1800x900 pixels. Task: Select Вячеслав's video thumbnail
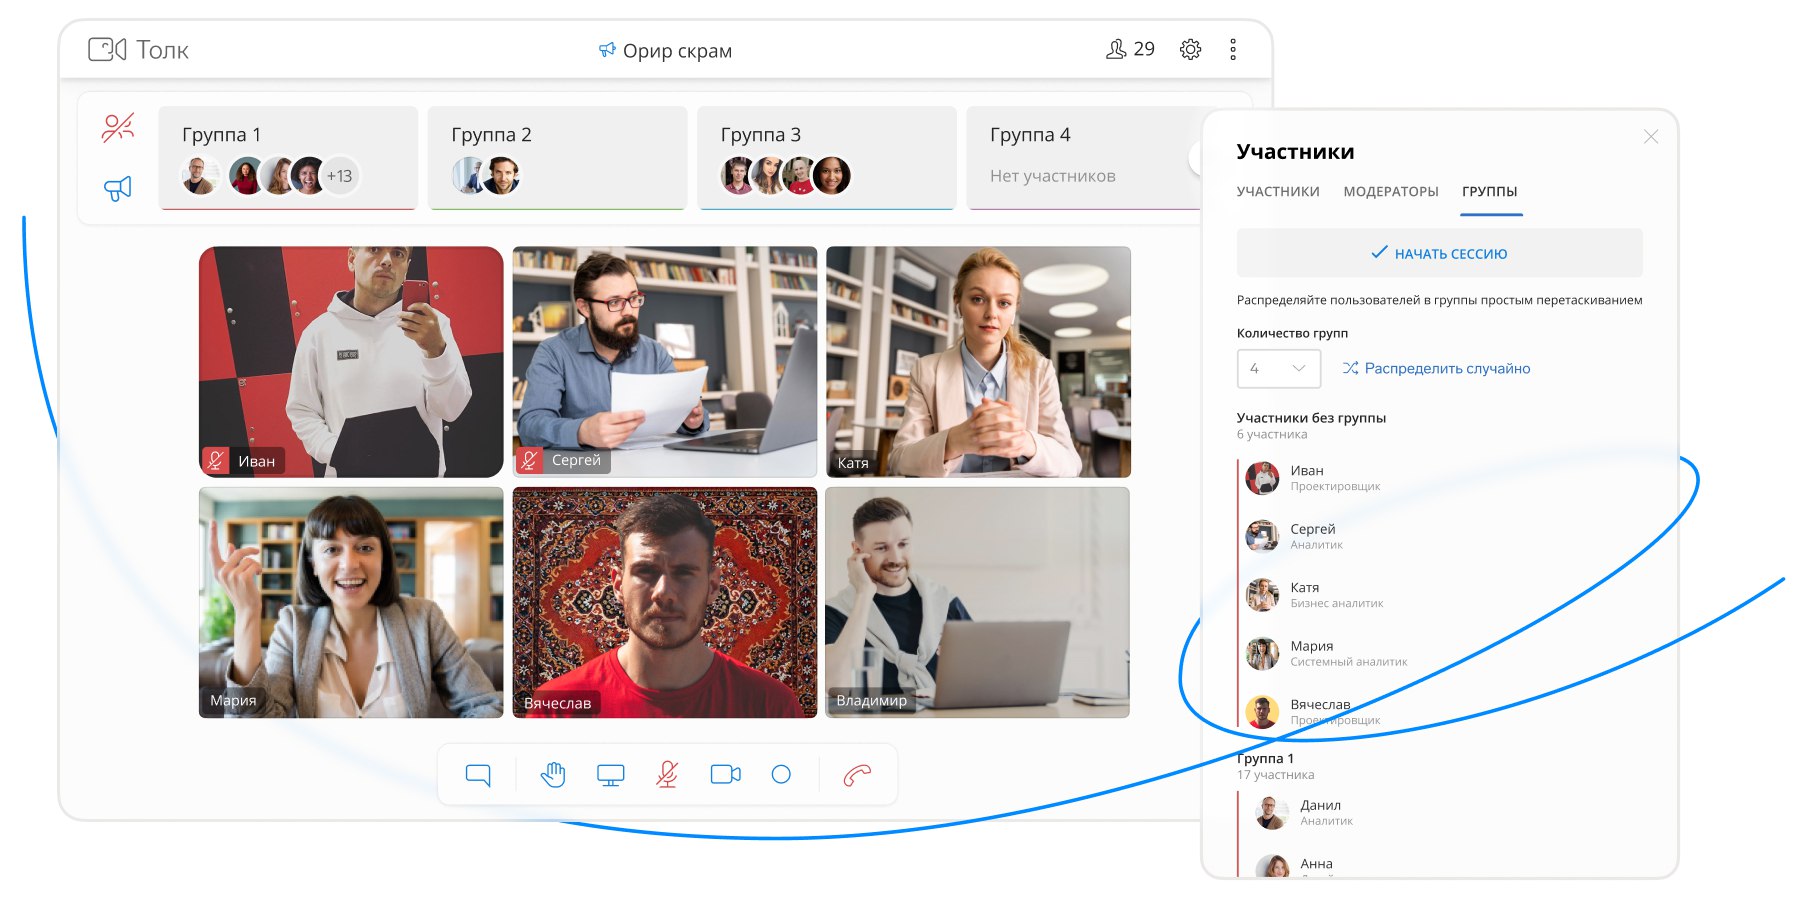point(664,602)
